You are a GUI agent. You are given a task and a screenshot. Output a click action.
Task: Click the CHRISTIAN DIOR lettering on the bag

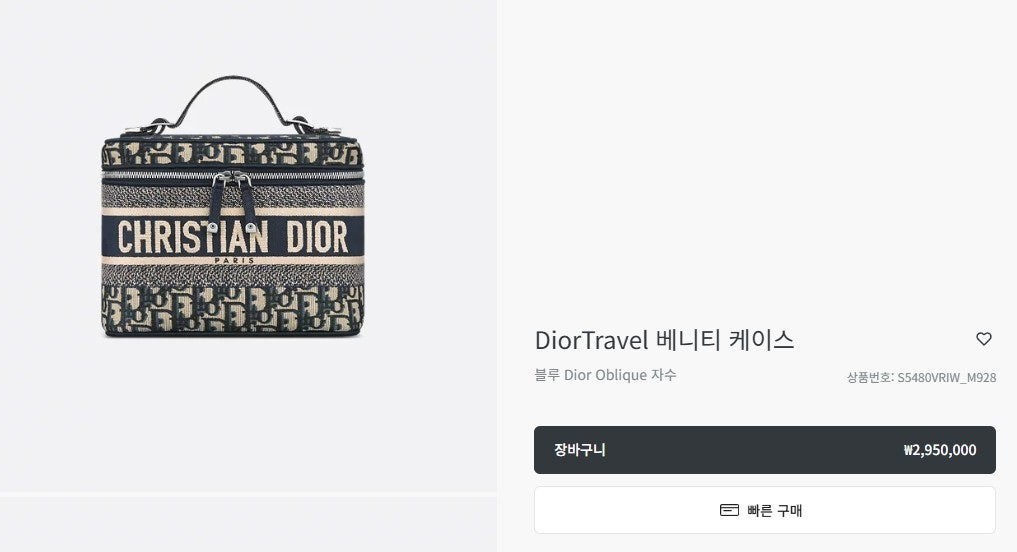point(232,237)
